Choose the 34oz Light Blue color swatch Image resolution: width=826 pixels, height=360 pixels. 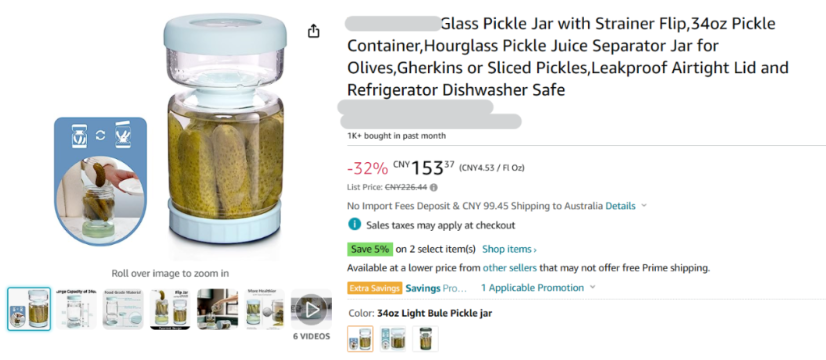[360, 338]
